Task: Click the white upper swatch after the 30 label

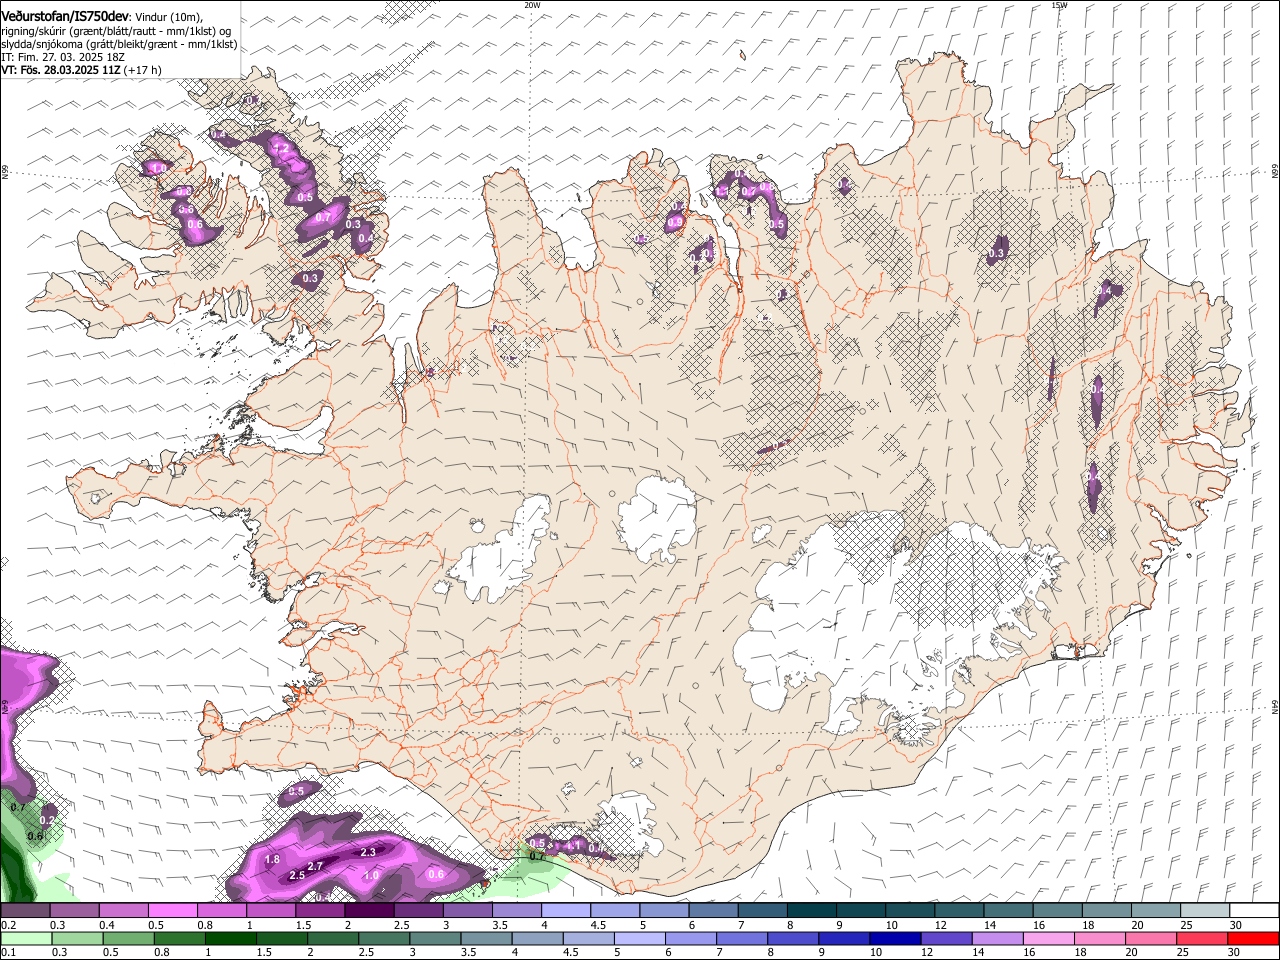Action: pos(1252,911)
